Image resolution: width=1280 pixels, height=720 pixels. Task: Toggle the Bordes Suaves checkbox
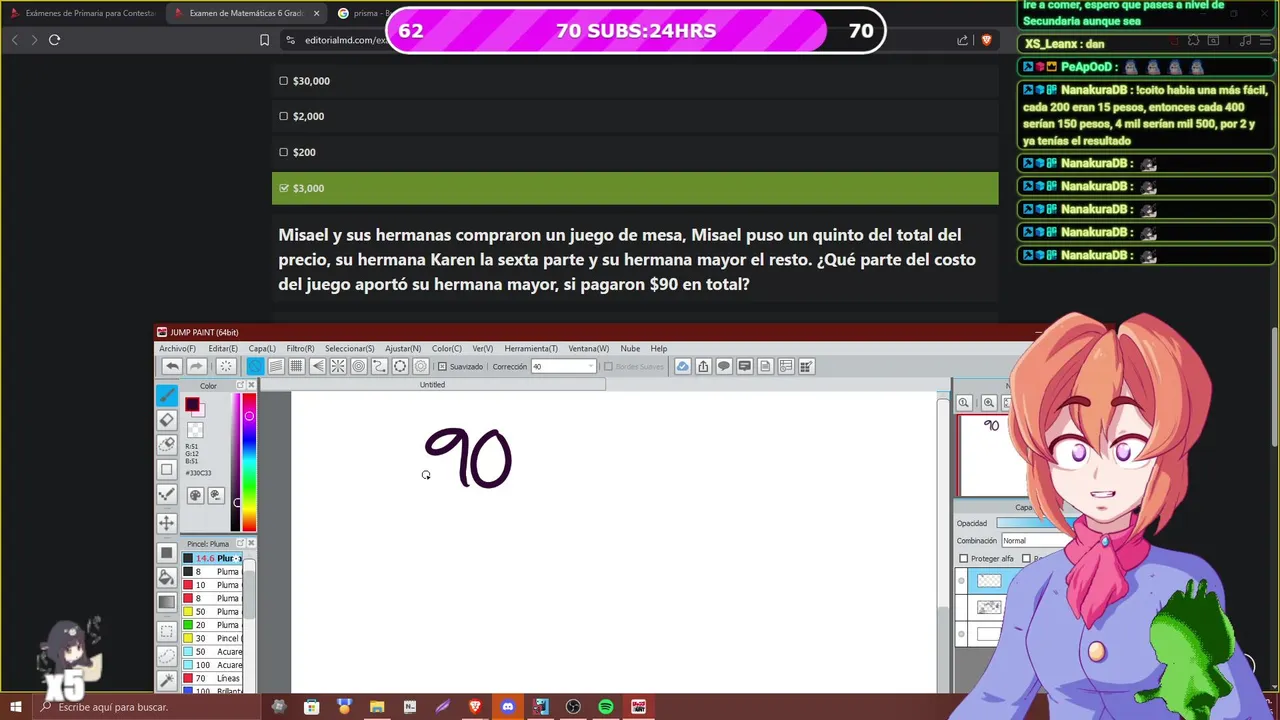pyautogui.click(x=608, y=367)
